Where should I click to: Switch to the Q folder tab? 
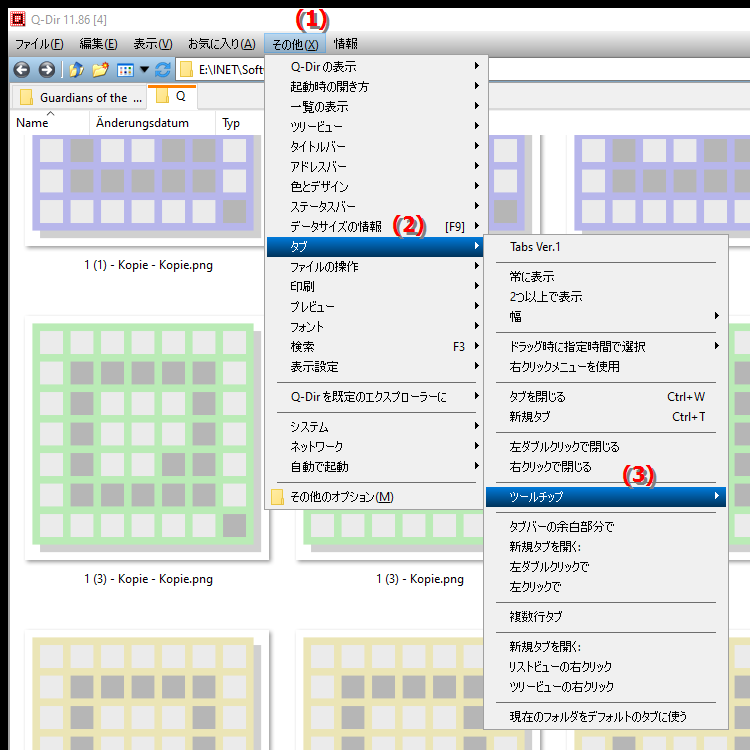[172, 96]
